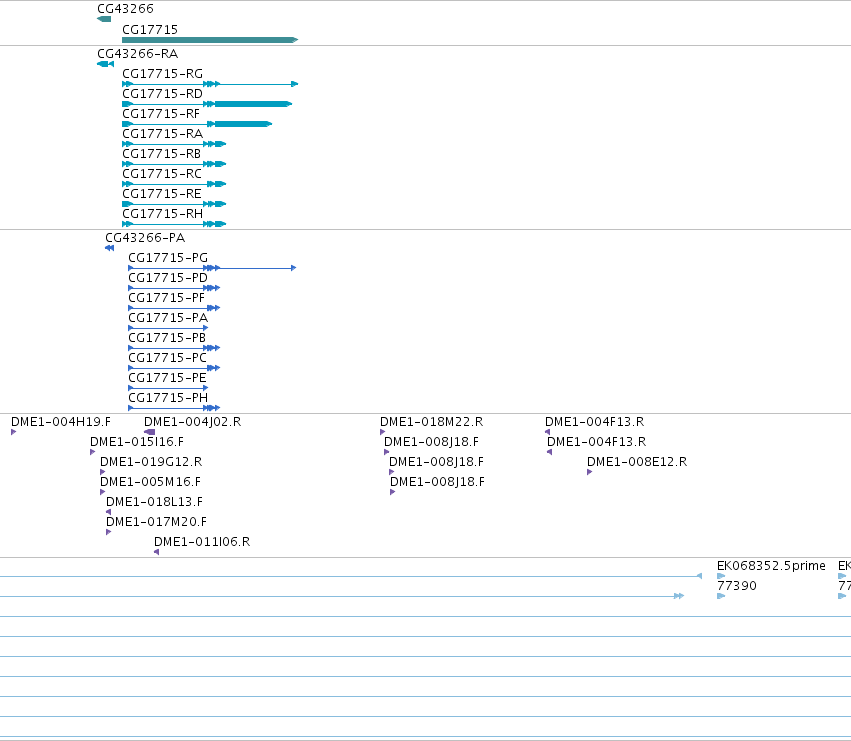Click the DME1-004H19.F feature
The width and height of the screenshot is (851, 741).
pyautogui.click(x=61, y=422)
